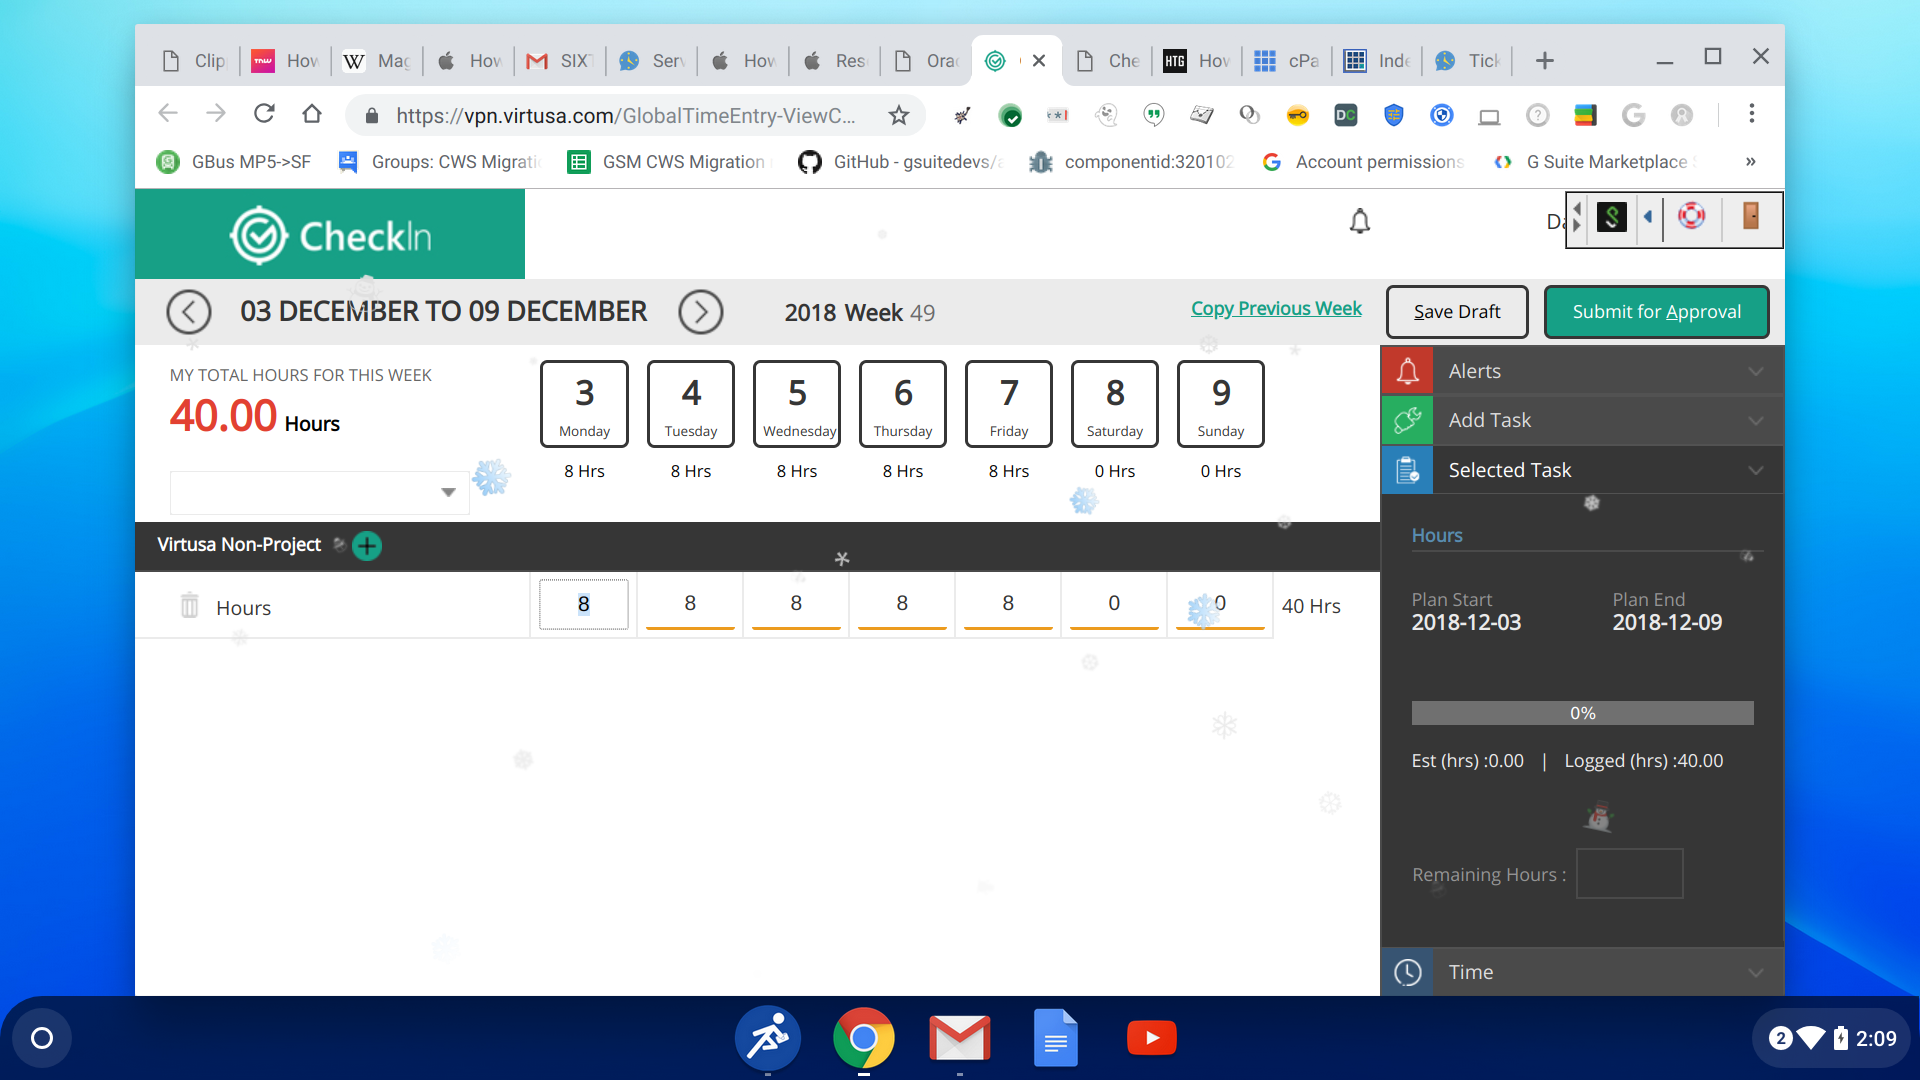Click the Submit for Approval button
1920x1080 pixels.
[x=1656, y=312]
